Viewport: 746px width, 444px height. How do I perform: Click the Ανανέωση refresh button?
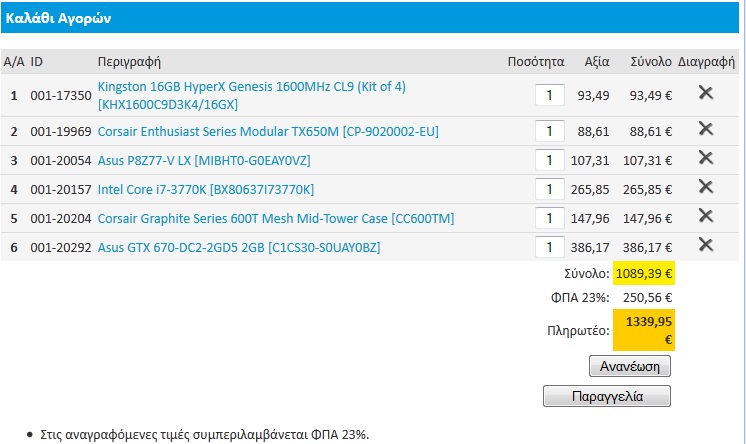pyautogui.click(x=629, y=366)
